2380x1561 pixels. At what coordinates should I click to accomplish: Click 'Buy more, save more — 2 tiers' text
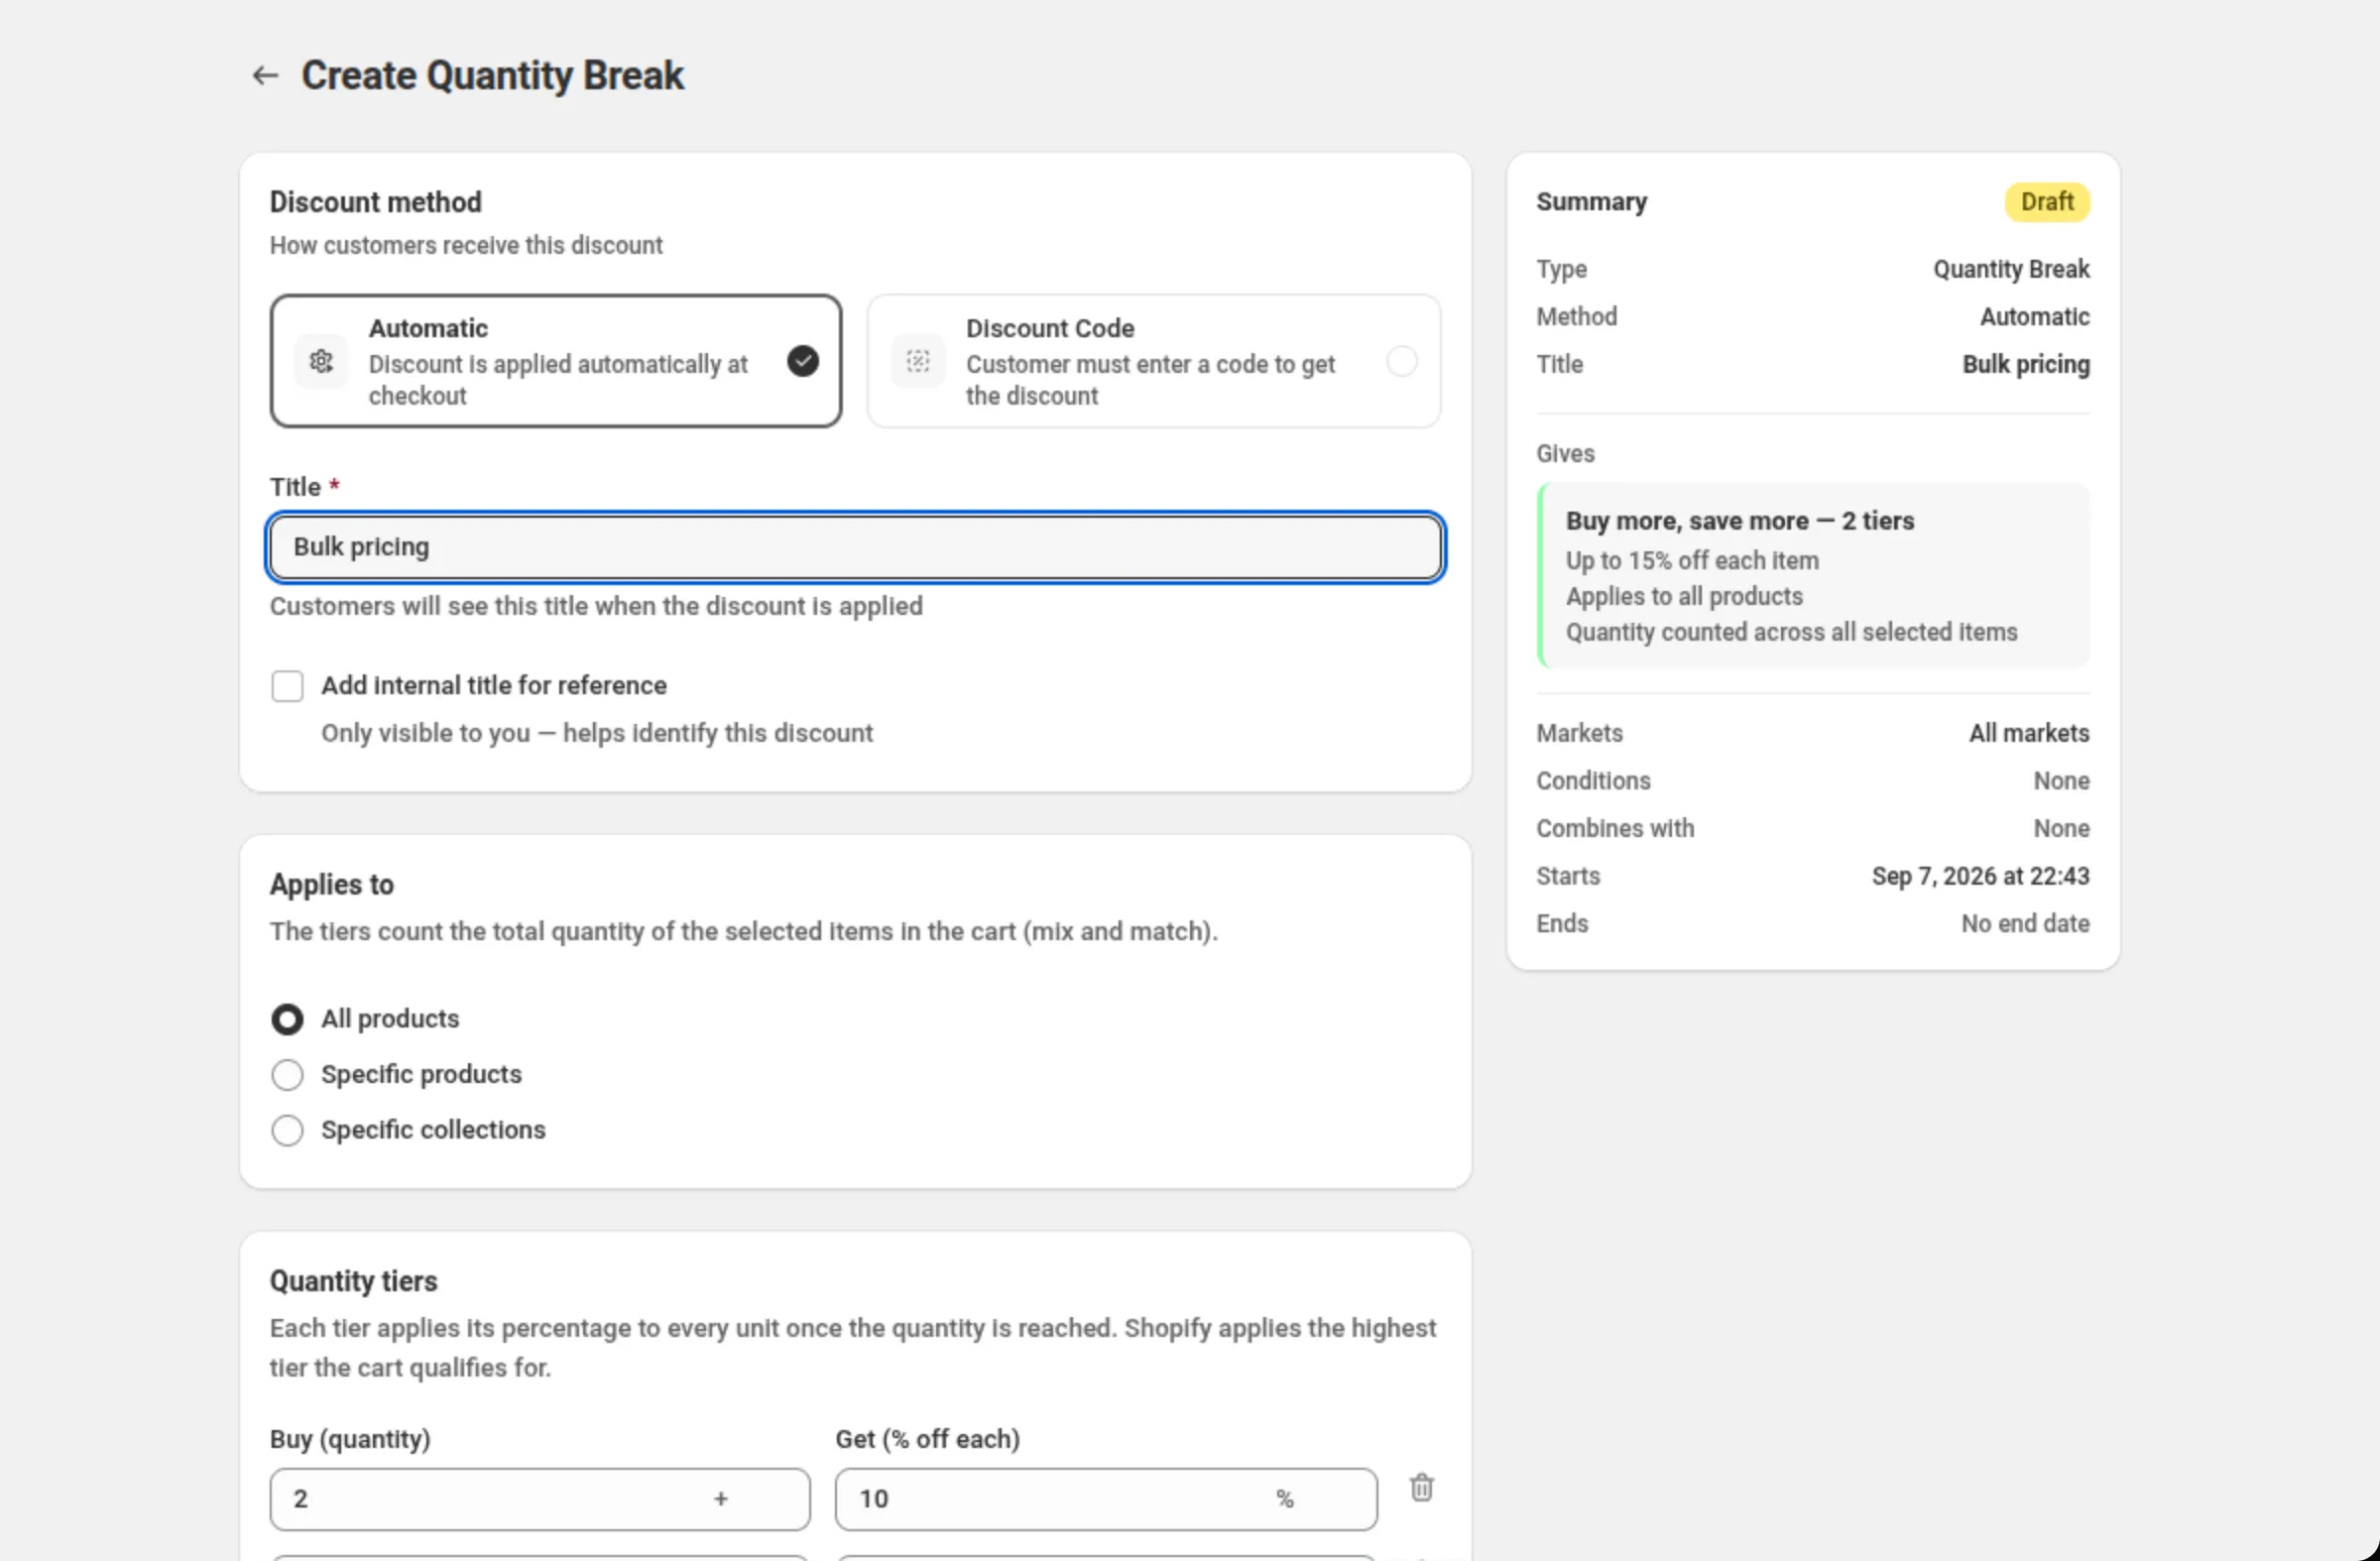pyautogui.click(x=1740, y=521)
